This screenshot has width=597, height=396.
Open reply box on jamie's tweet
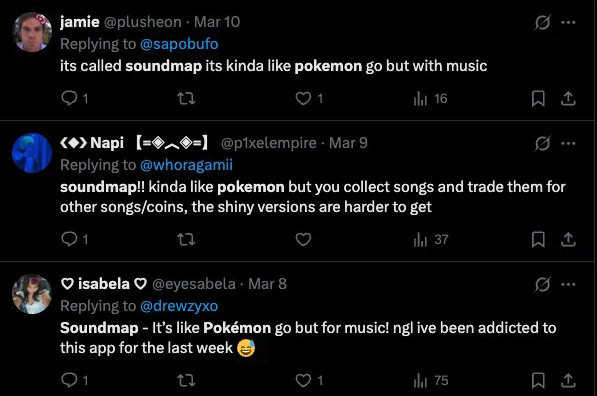point(69,98)
